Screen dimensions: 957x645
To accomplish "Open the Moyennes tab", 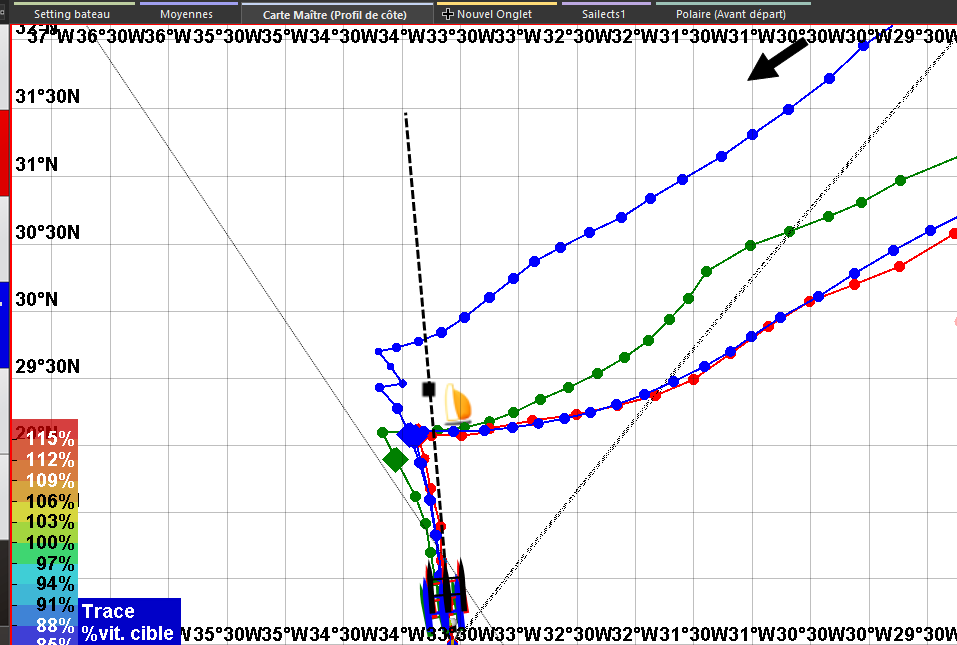I will [187, 15].
